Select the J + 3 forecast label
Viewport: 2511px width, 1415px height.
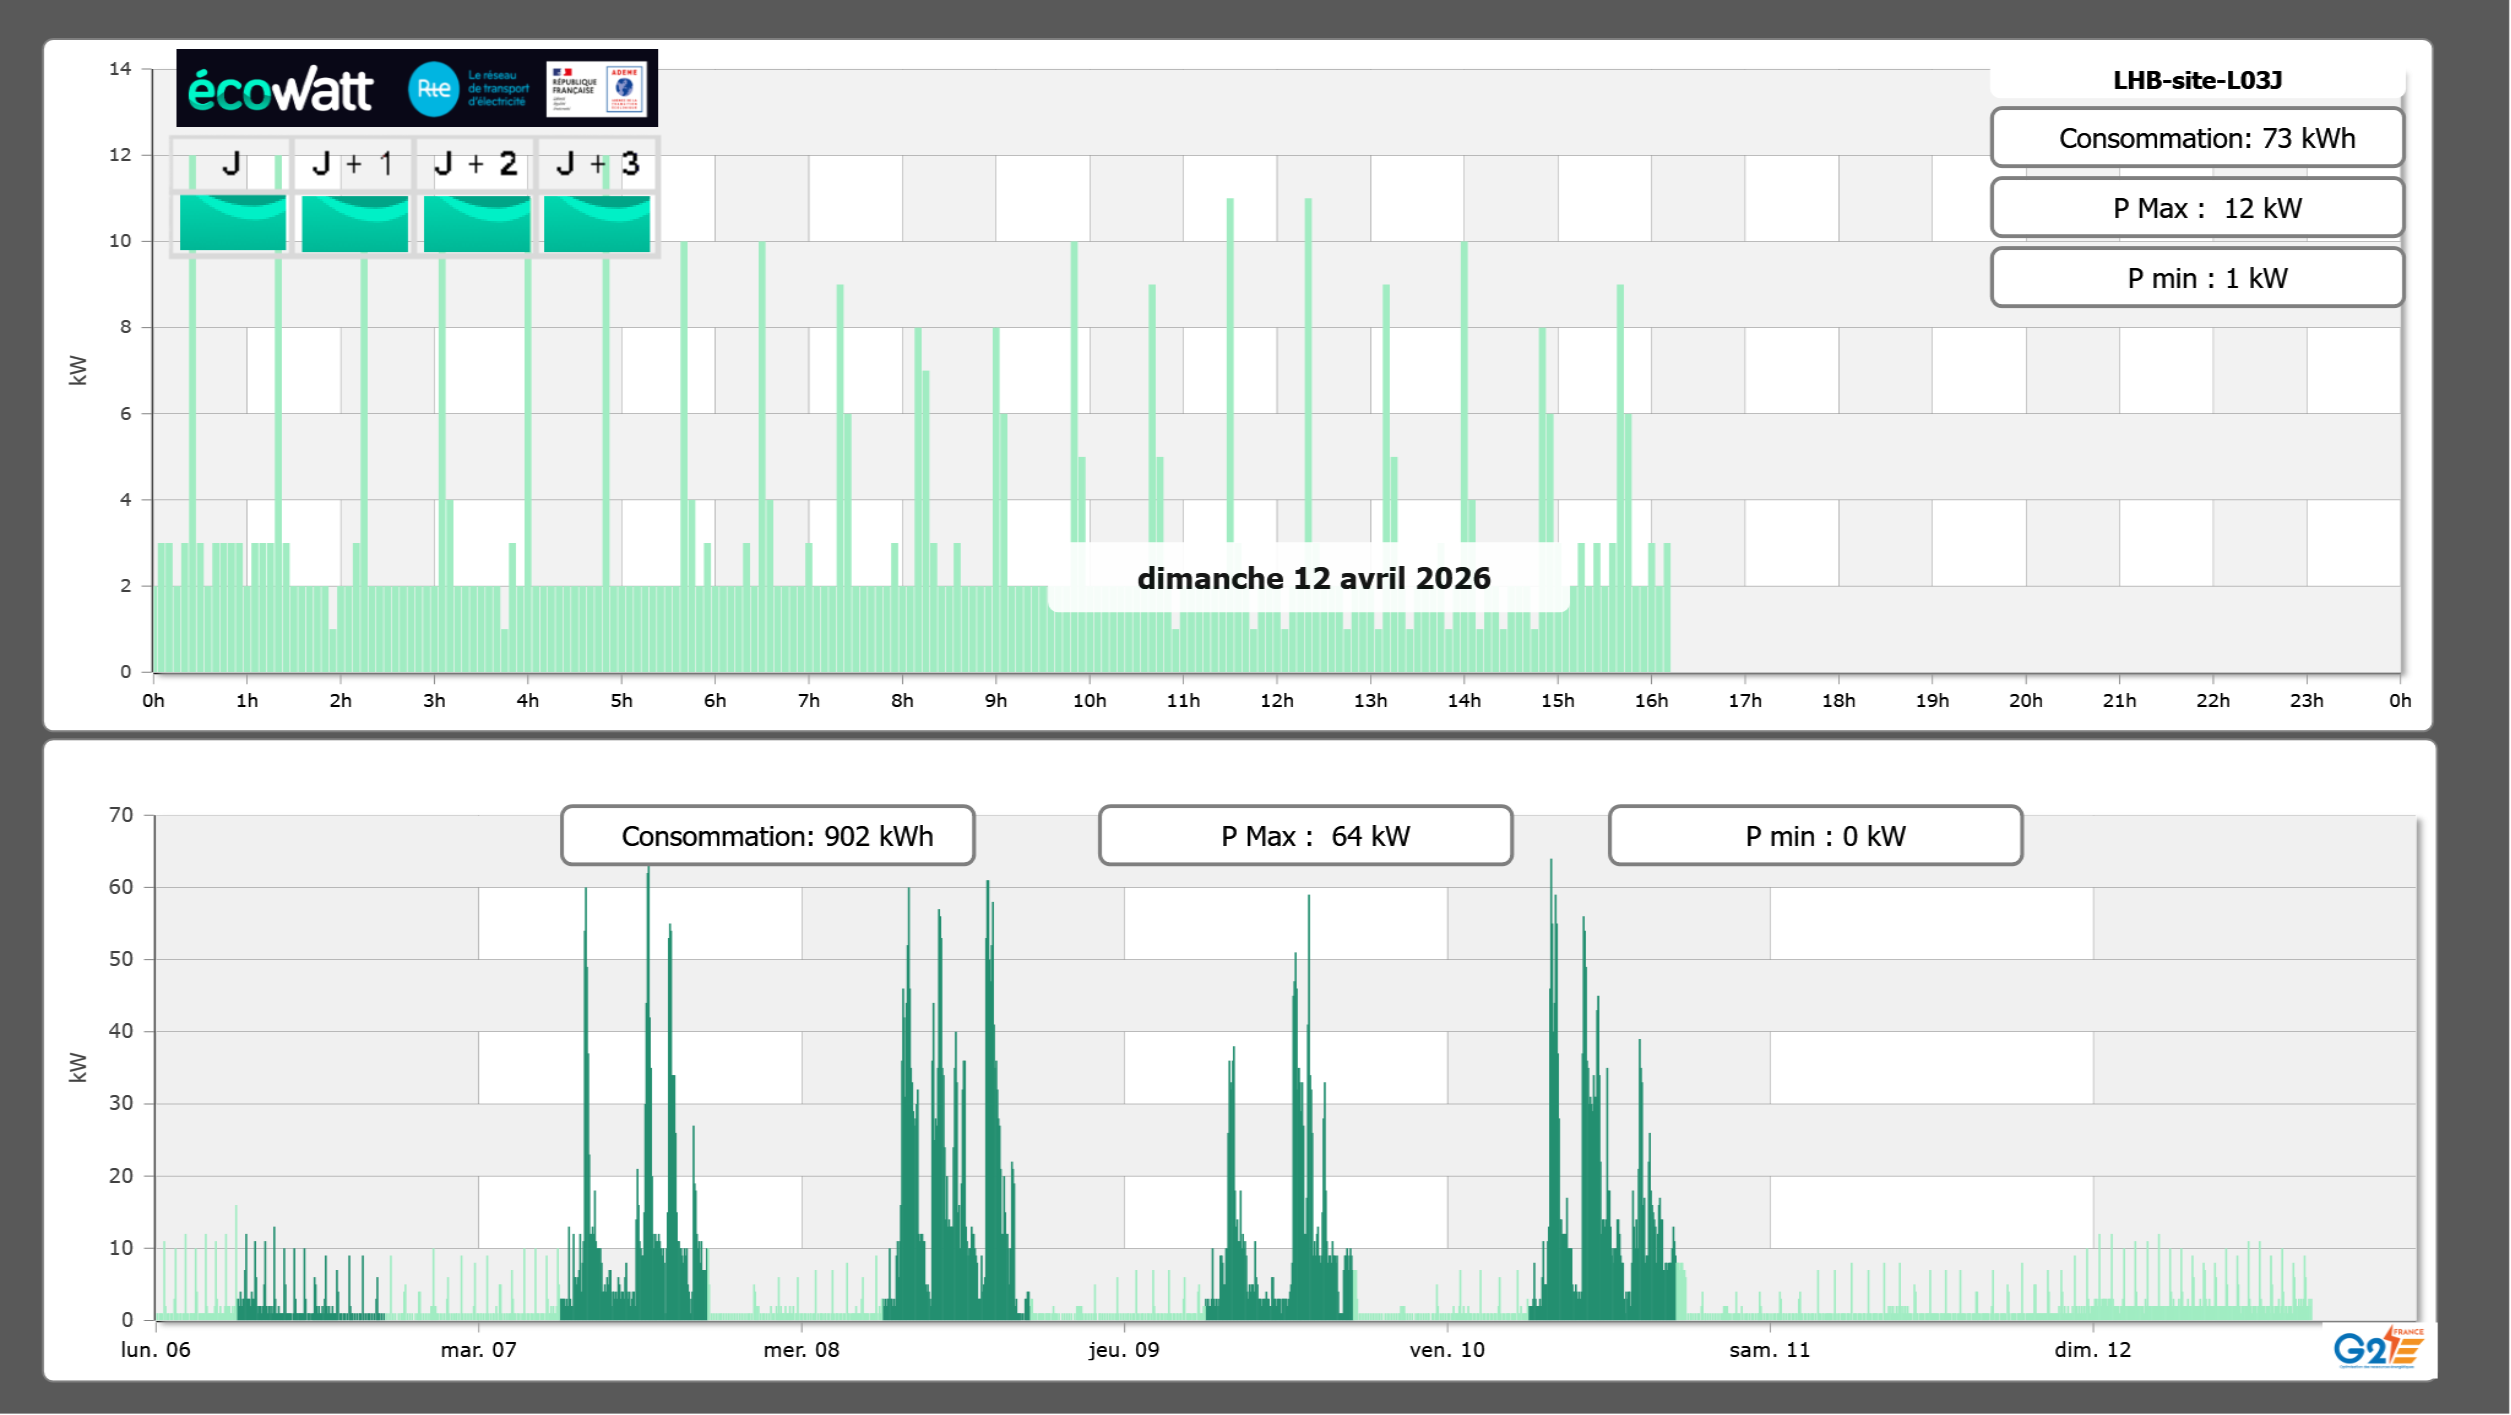tap(597, 164)
